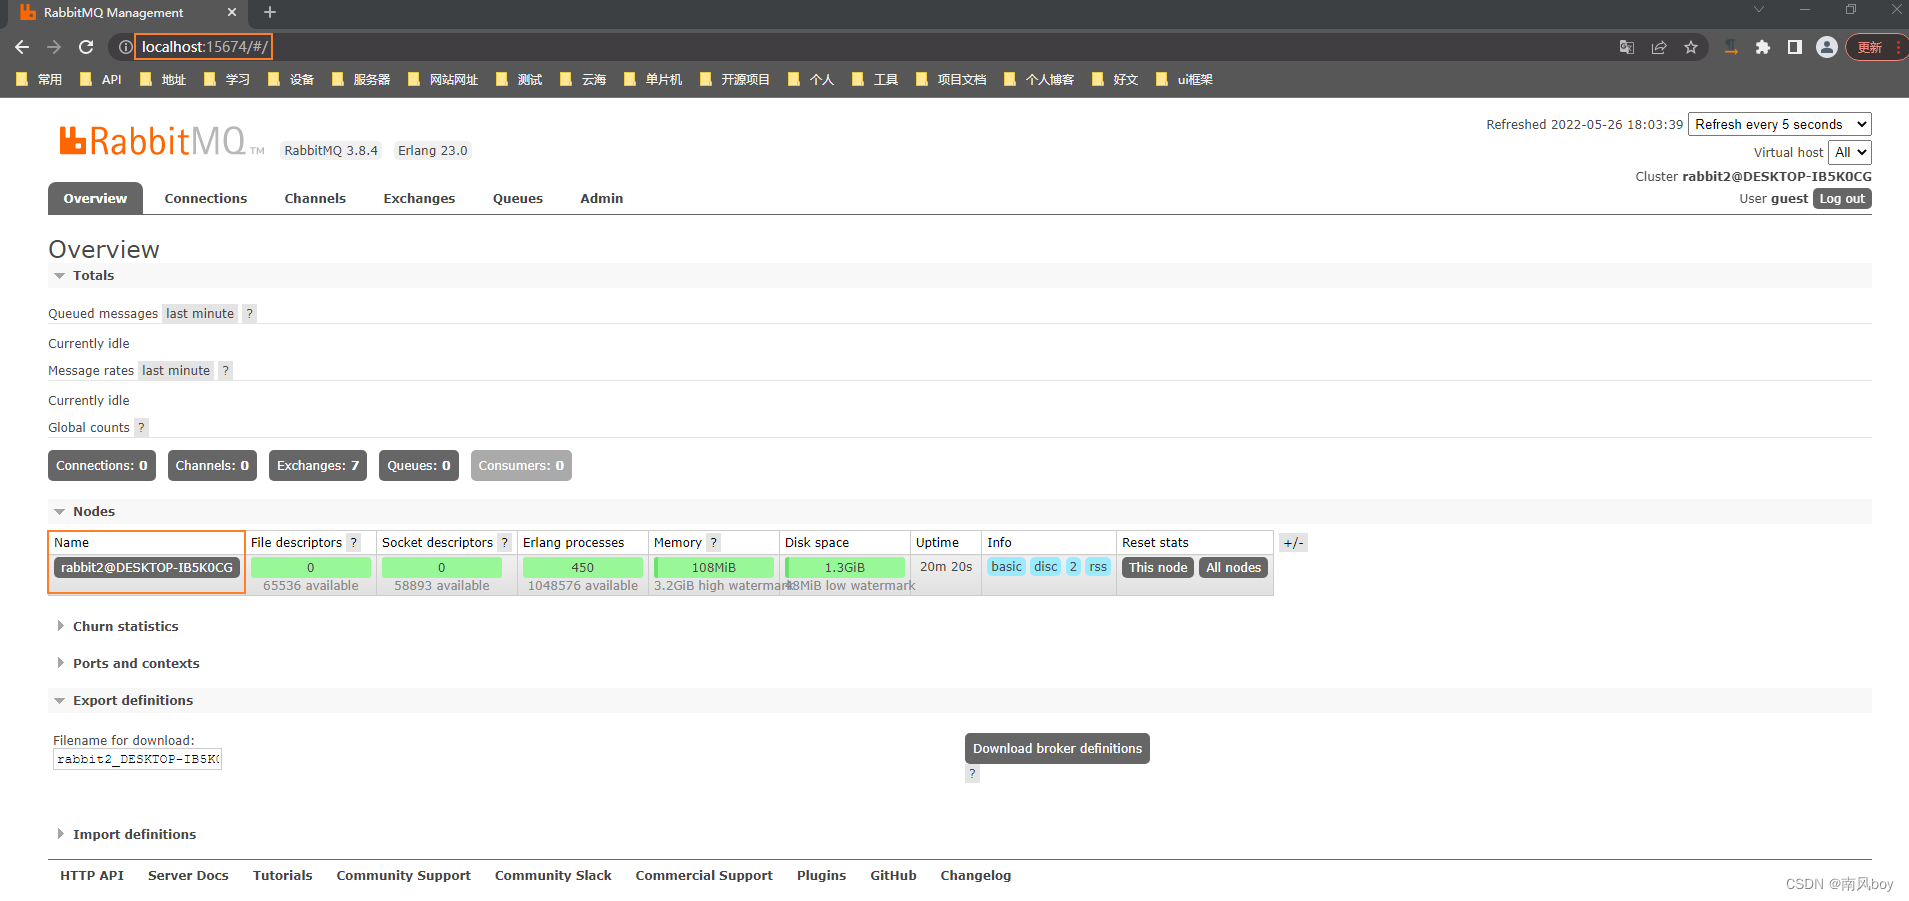Click the RabbitMQ logo
The width and height of the screenshot is (1909, 901).
tap(160, 141)
